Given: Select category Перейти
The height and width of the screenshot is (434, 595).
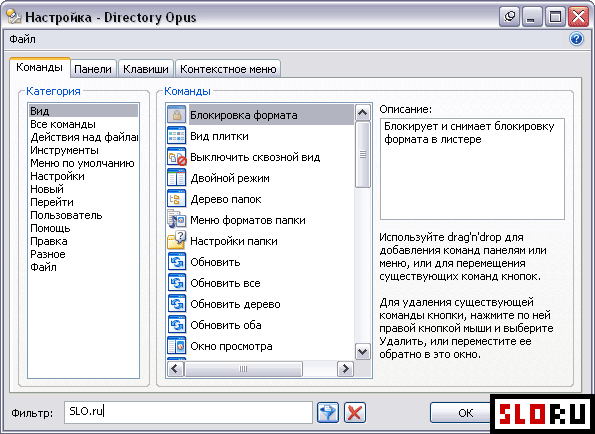Looking at the screenshot, I should (x=83, y=202).
